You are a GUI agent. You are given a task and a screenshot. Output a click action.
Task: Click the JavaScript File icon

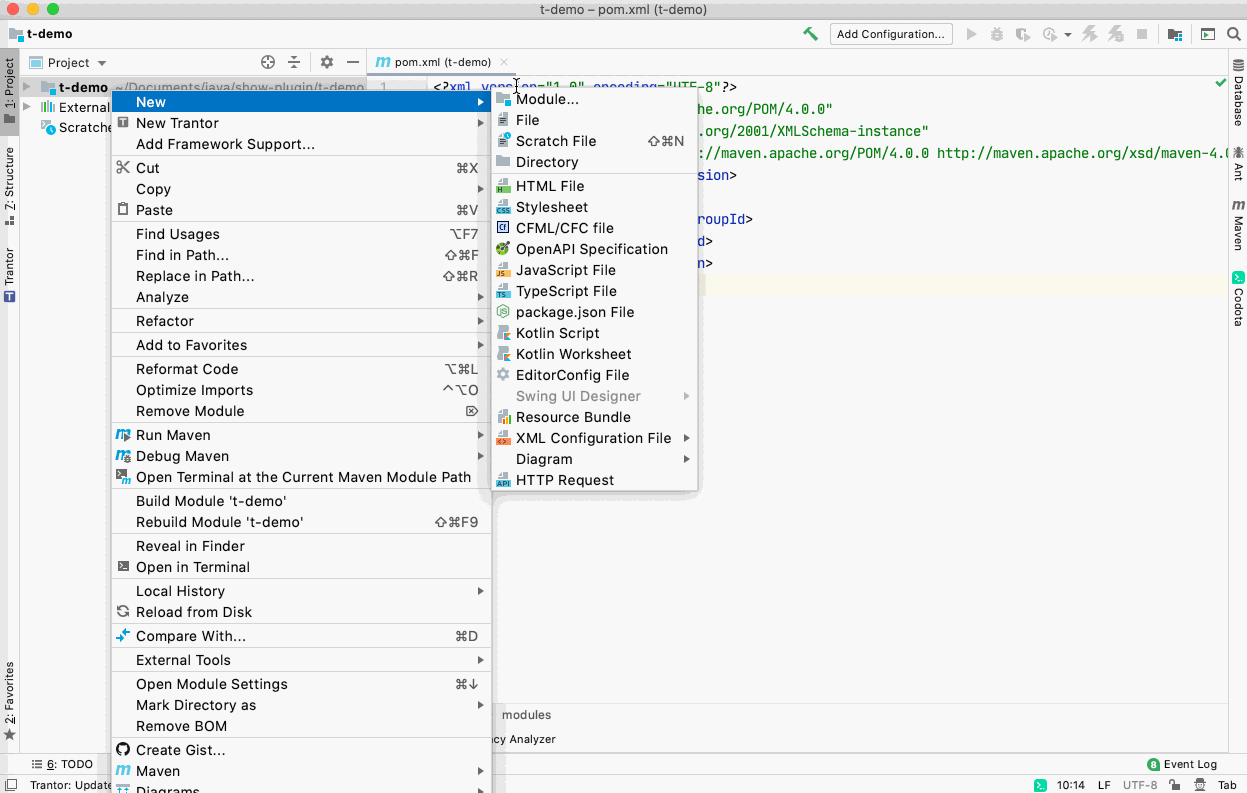tap(503, 270)
